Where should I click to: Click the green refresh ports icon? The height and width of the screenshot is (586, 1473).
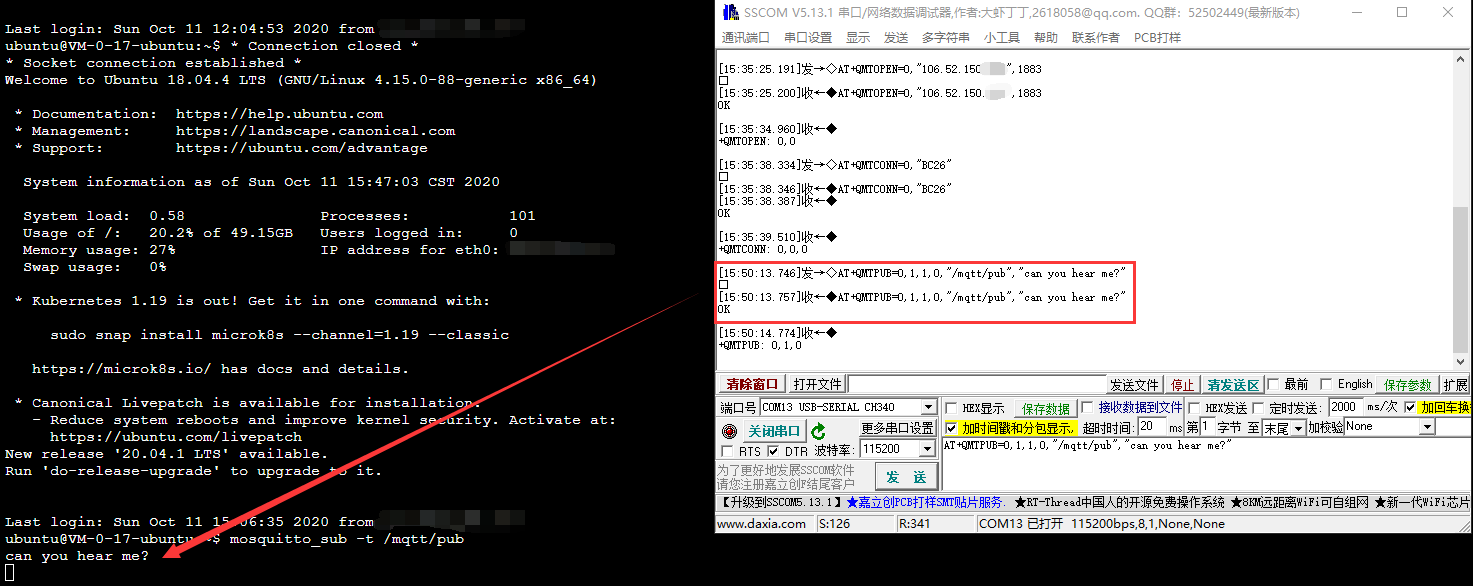(x=818, y=431)
